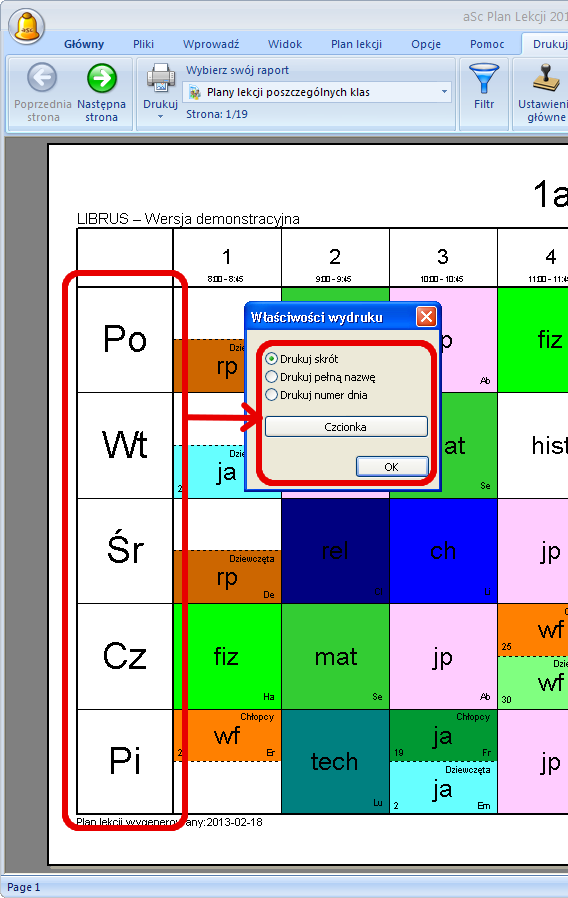Viewport: 568px width, 898px height.
Task: Click the dark blue rel lesson cell
Action: (335, 550)
